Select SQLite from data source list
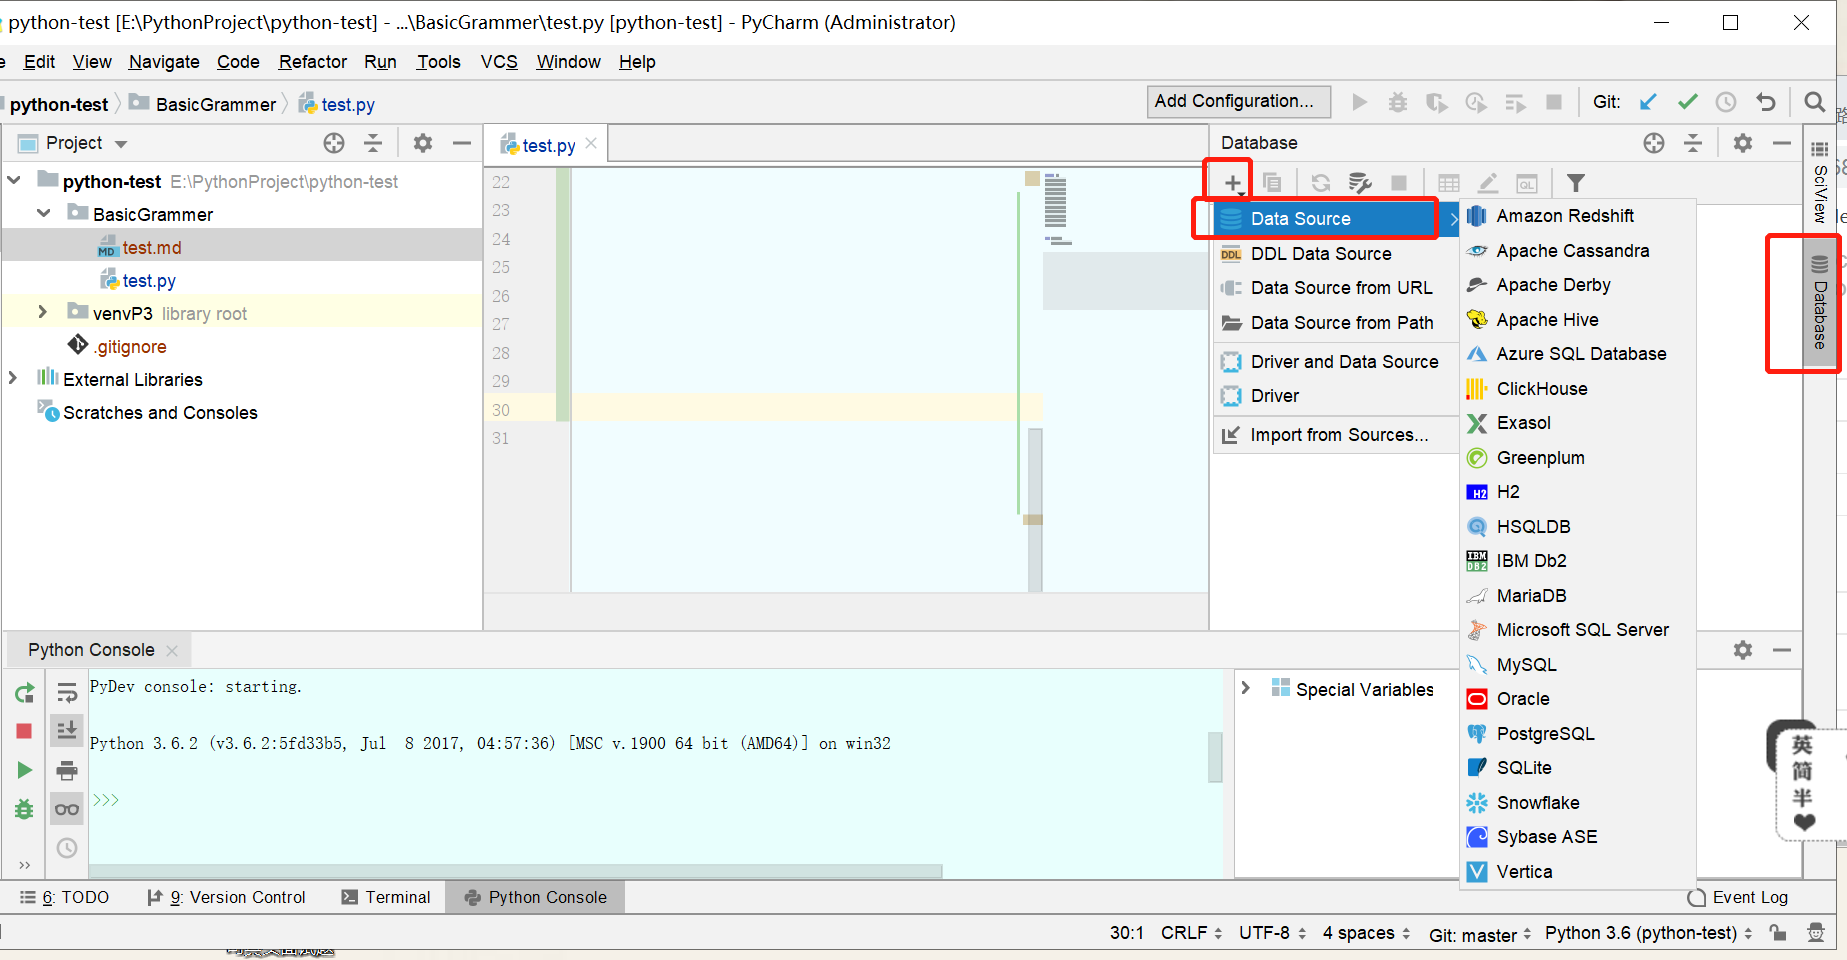 coord(1578,768)
